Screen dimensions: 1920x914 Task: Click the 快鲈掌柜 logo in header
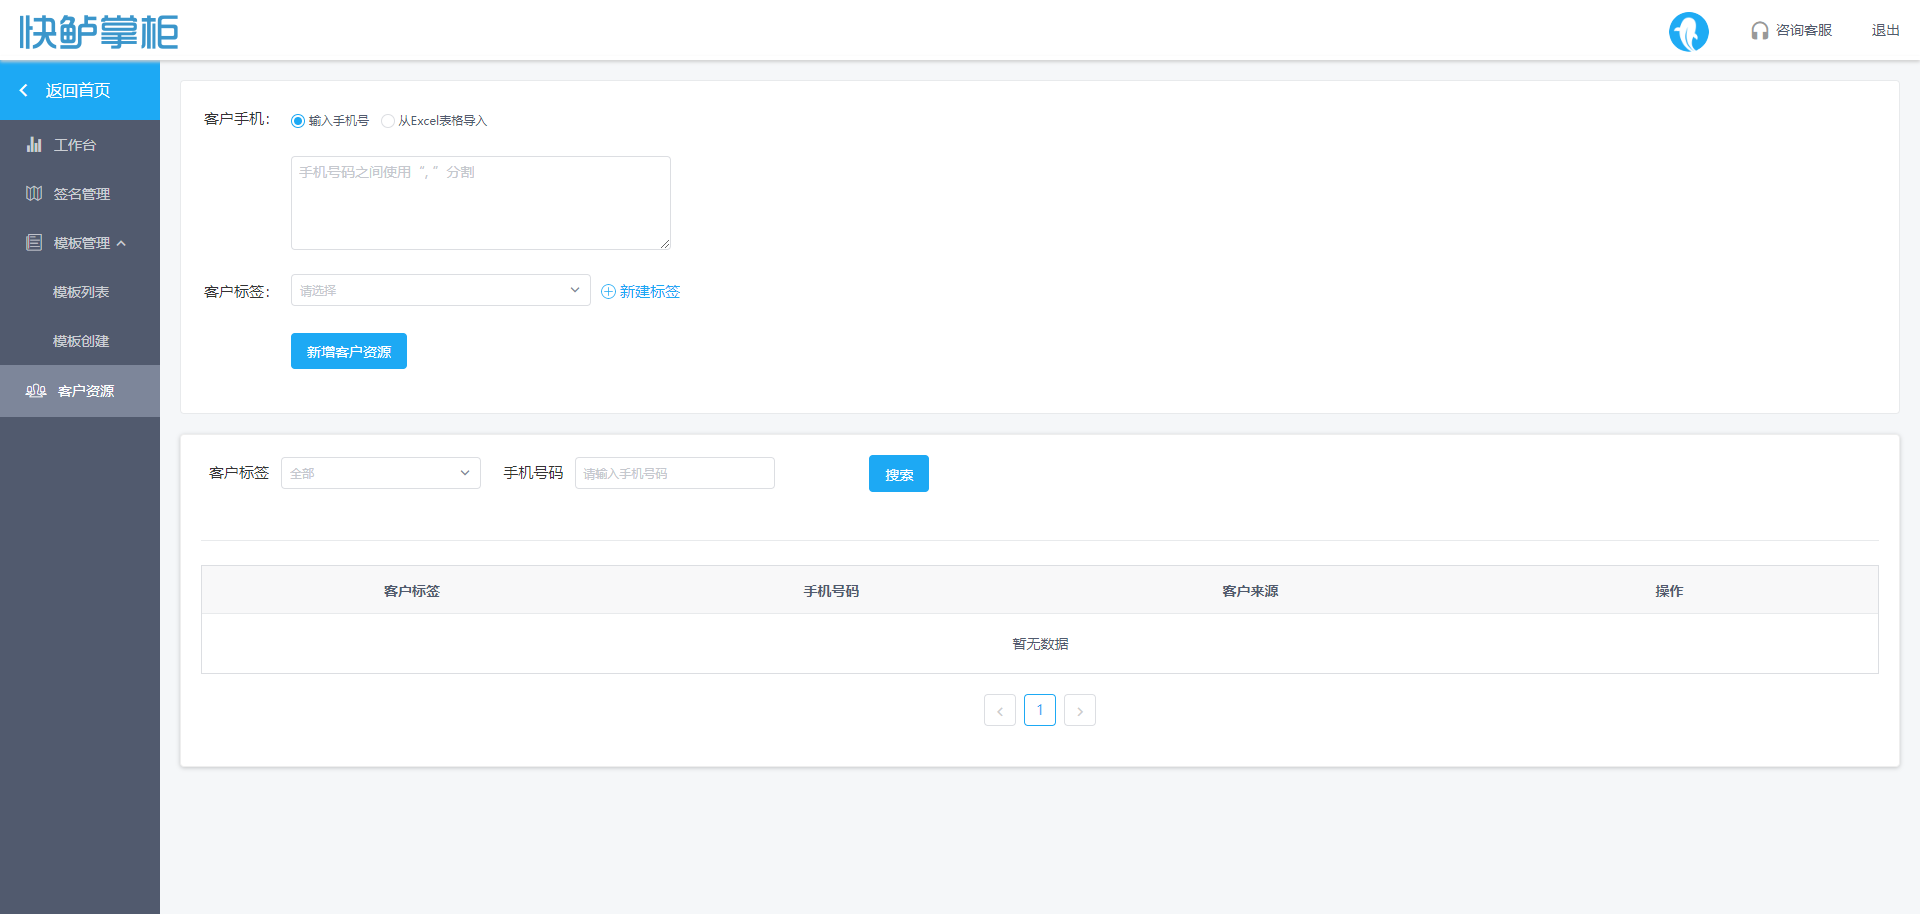99,32
